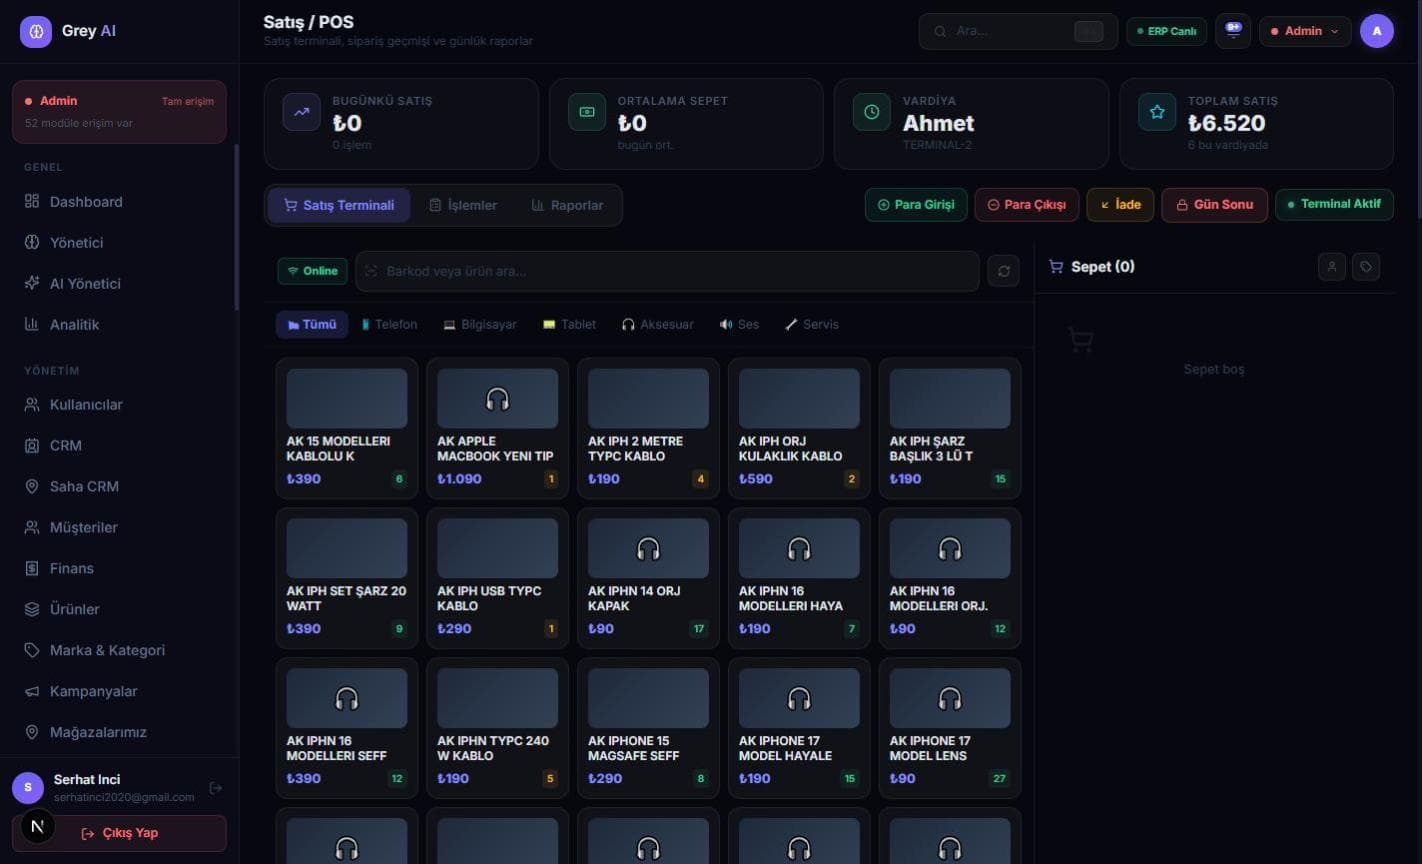Screen dimensions: 1422x864
Task: Click the Gün Sonu button
Action: pos(1214,204)
